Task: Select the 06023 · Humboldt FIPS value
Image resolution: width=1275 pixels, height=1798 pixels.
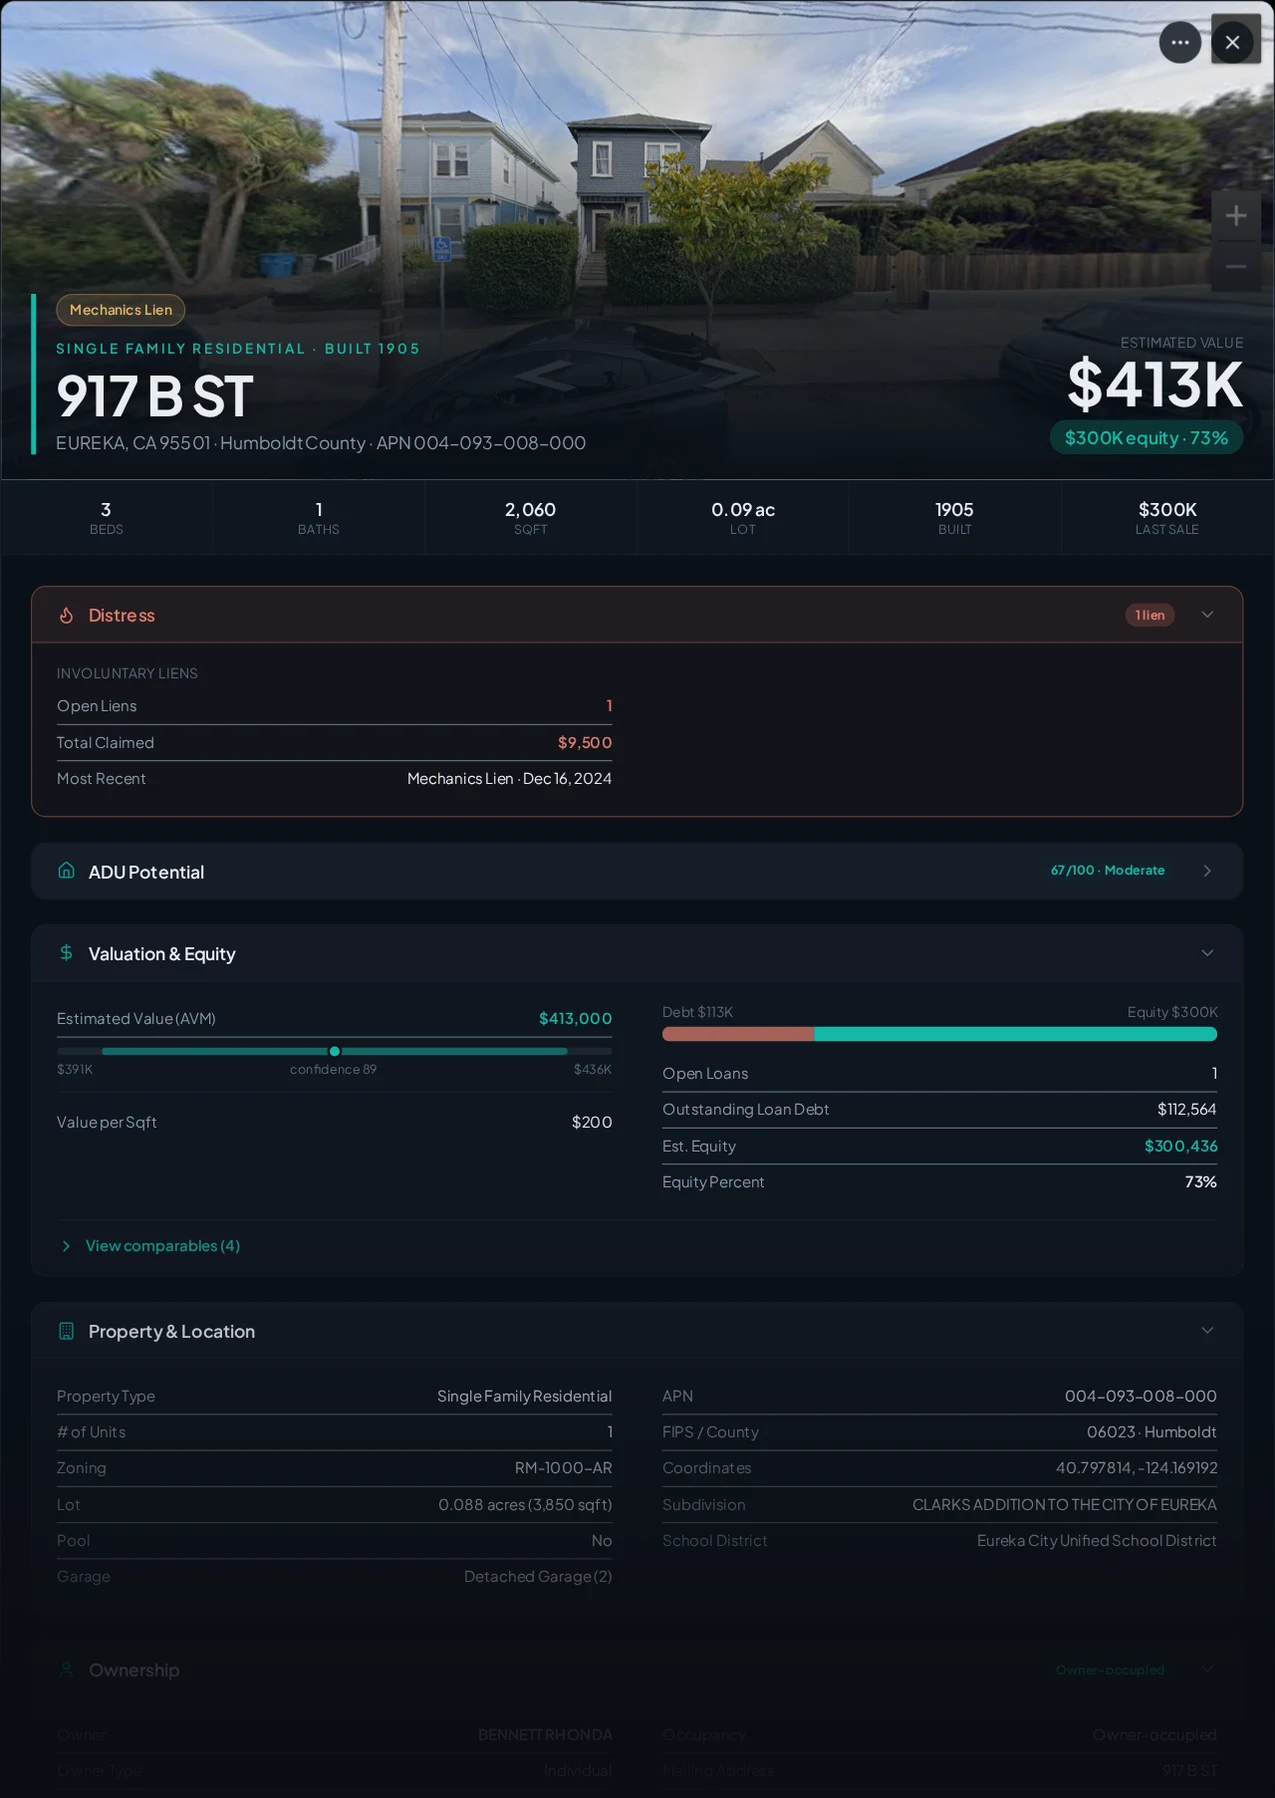Action: [1152, 1432]
